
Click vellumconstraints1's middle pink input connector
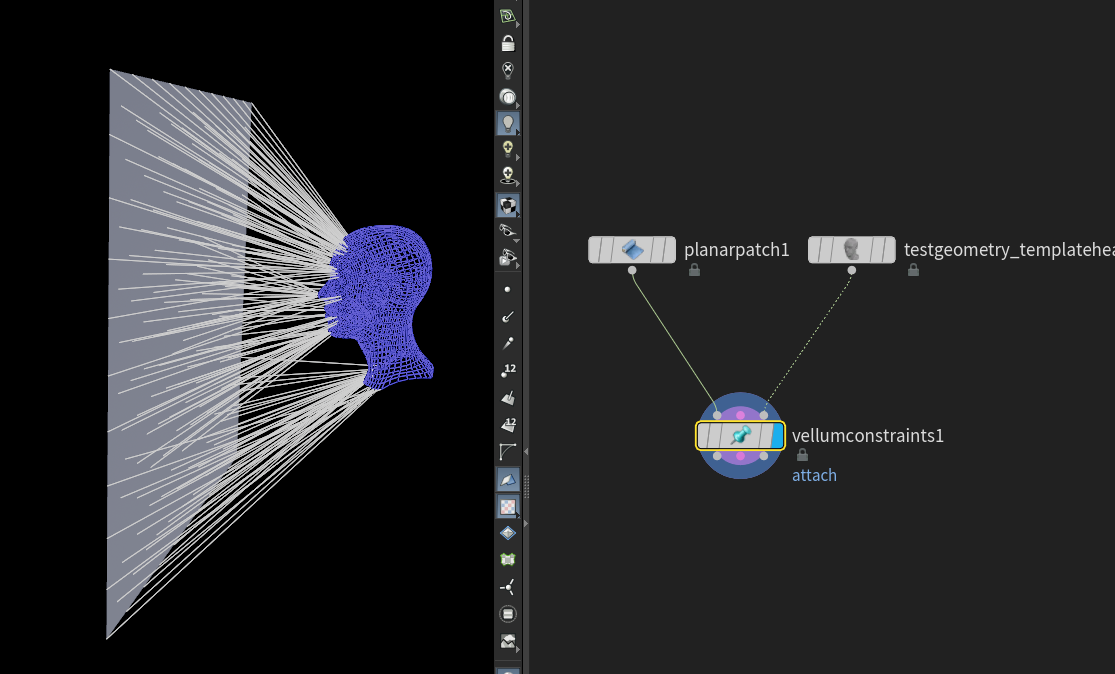coord(740,415)
